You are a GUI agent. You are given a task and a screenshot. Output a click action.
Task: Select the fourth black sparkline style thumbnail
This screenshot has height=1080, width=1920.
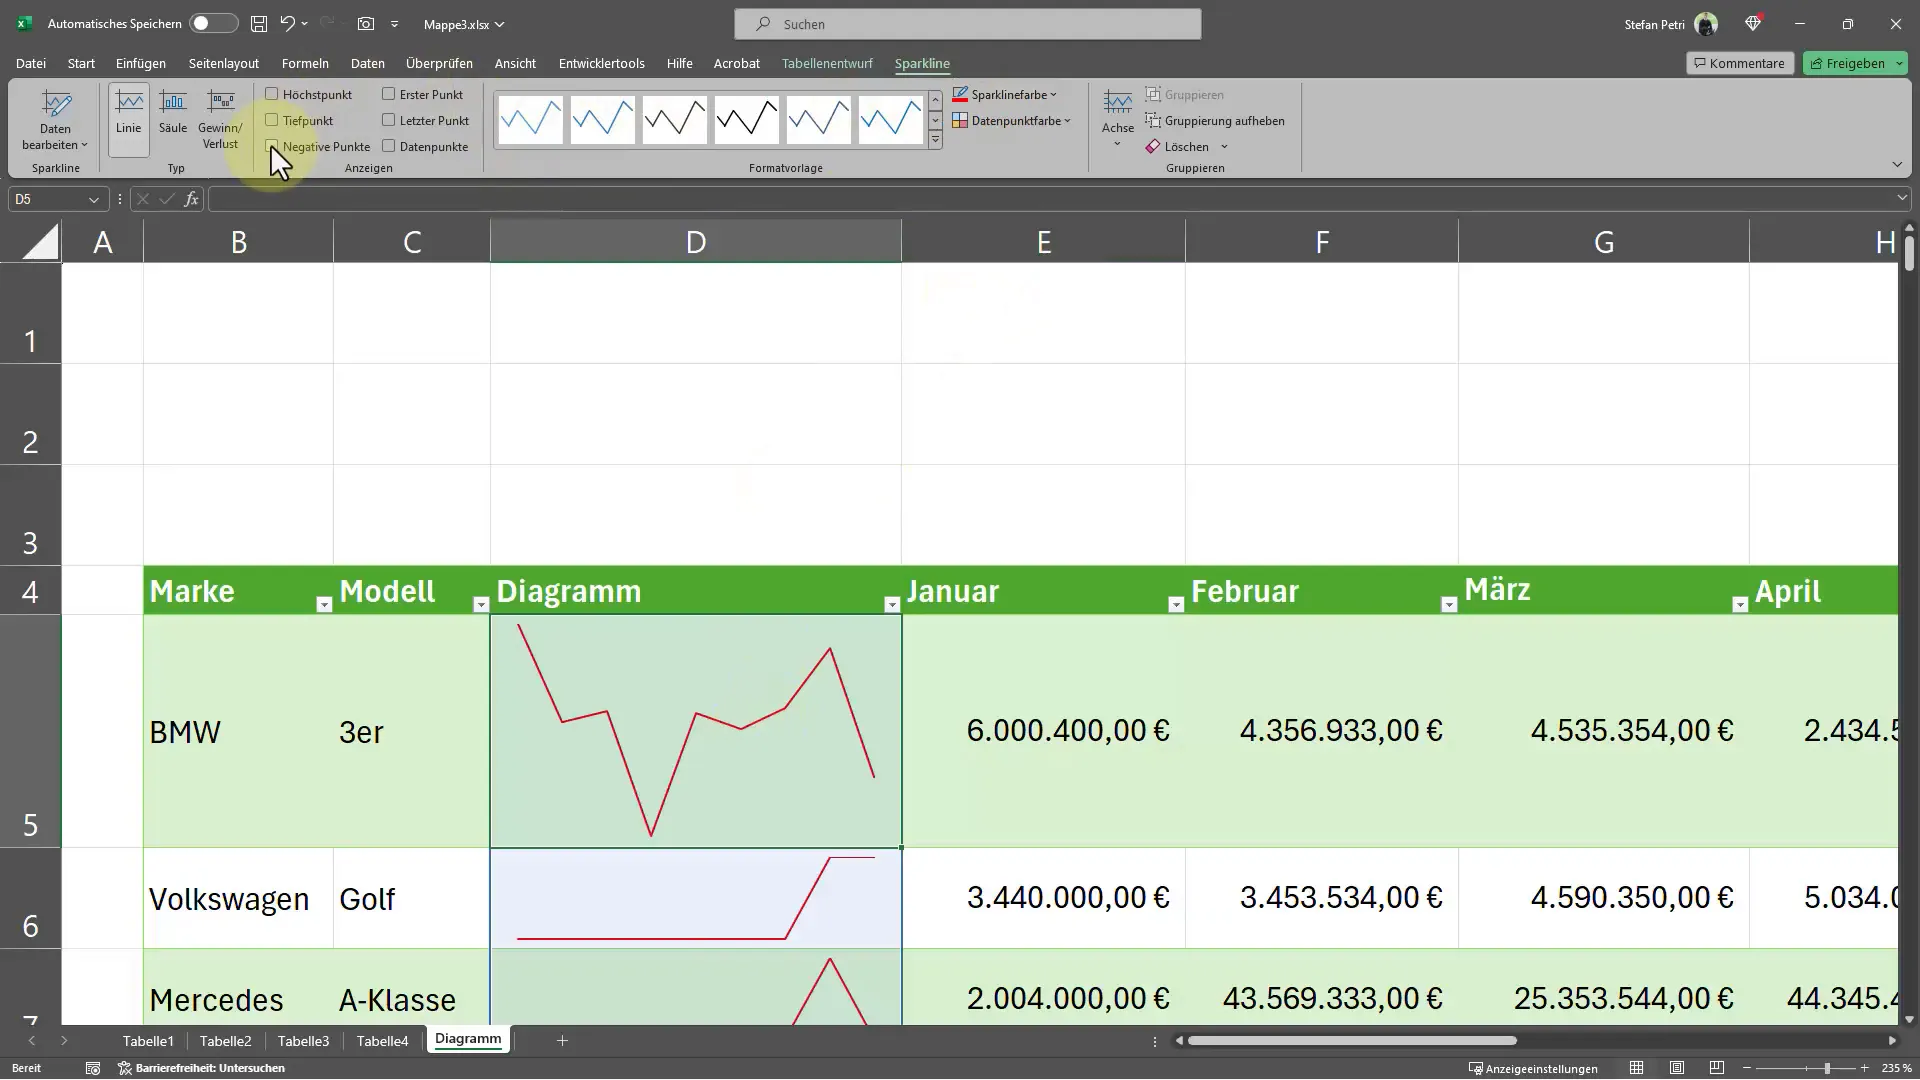coord(746,119)
